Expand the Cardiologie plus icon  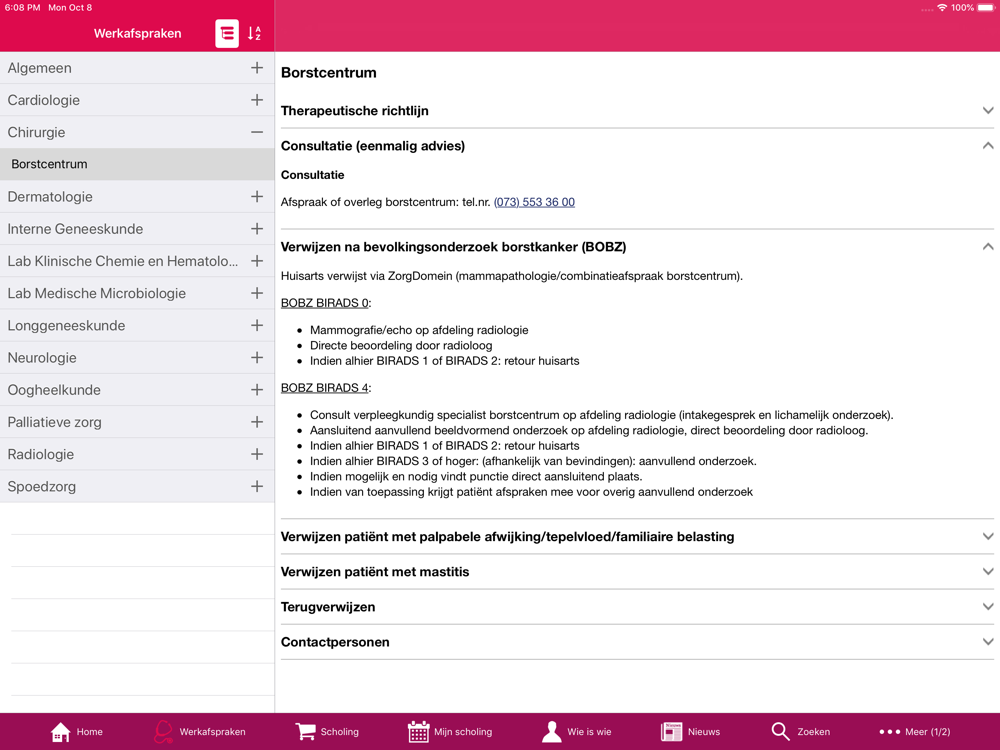click(x=257, y=100)
